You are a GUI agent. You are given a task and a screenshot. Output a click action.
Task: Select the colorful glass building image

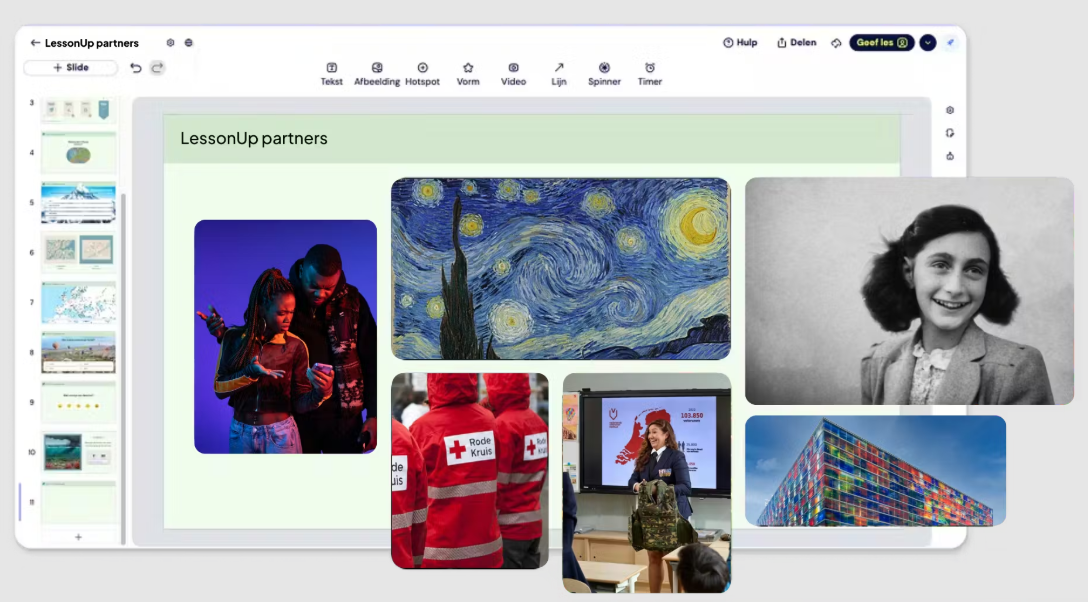pos(876,471)
